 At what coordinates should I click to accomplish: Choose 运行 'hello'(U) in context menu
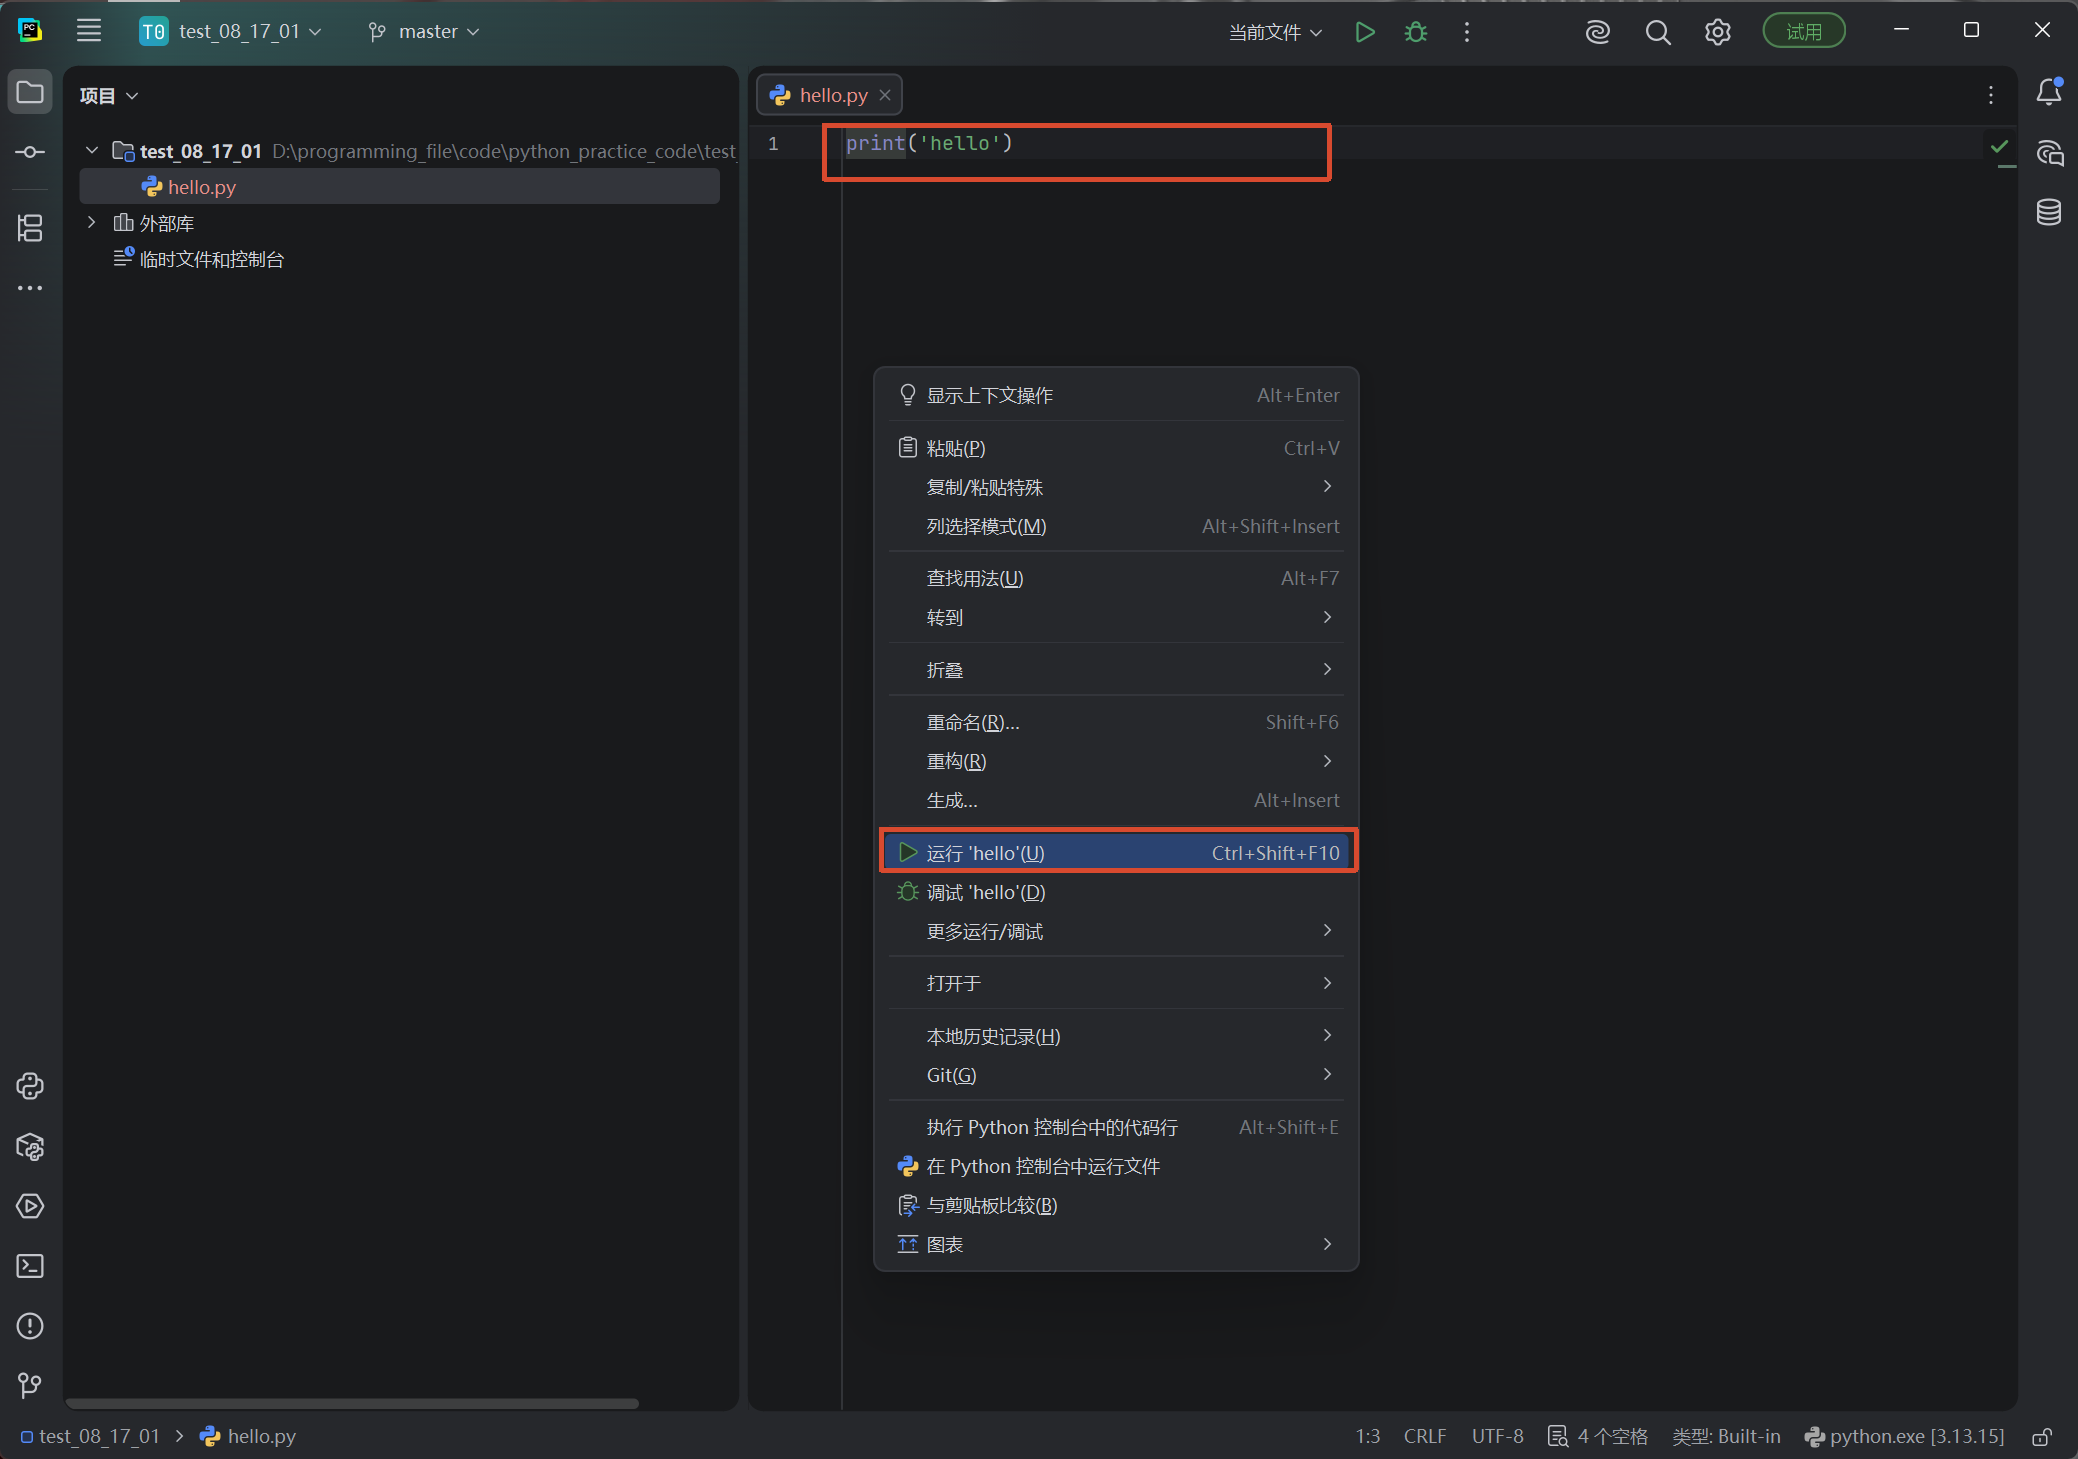tap(1116, 852)
